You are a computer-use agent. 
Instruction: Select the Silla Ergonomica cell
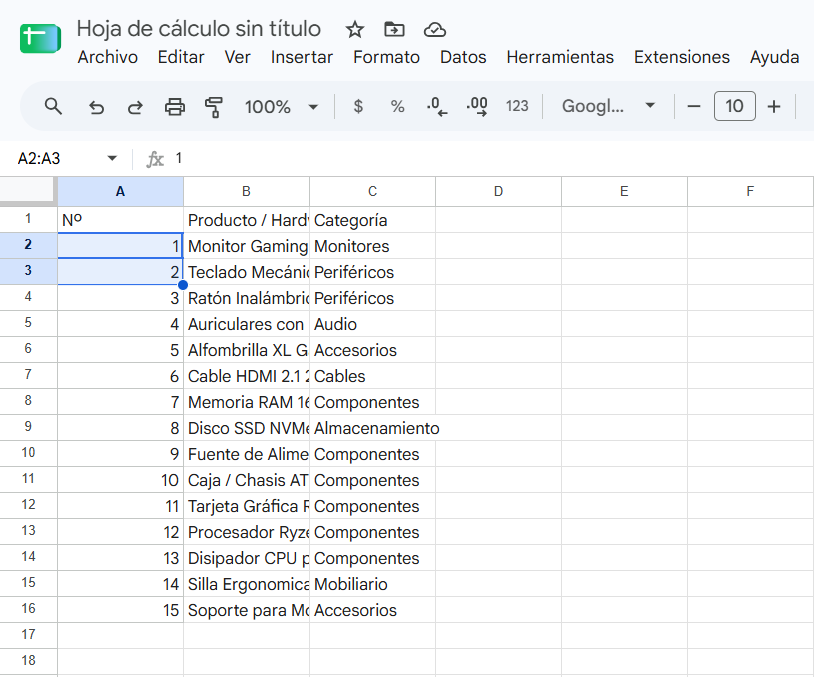247,584
